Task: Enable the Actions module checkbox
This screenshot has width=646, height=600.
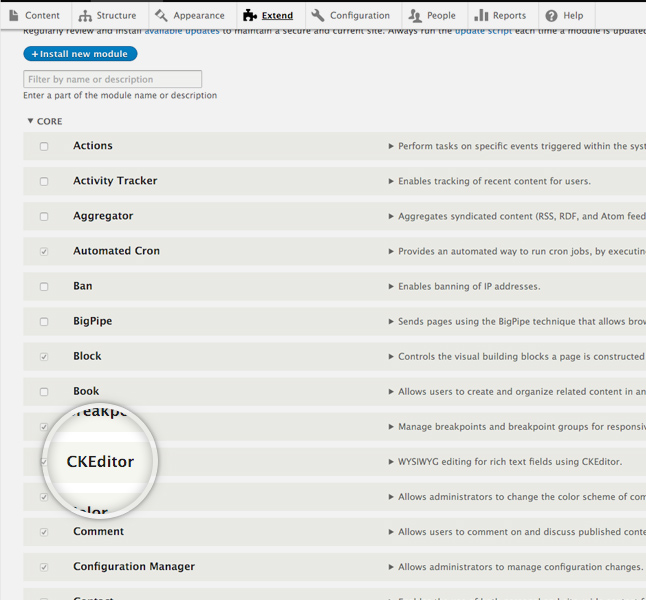Action: (44, 146)
